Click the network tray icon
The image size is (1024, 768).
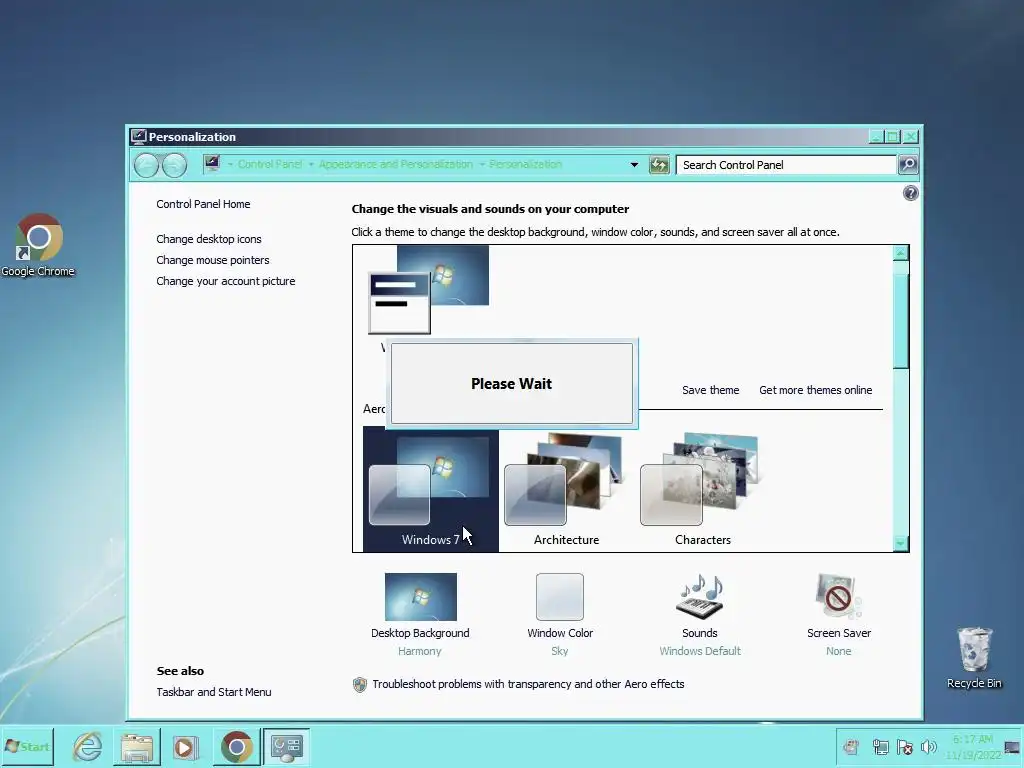pos(880,747)
